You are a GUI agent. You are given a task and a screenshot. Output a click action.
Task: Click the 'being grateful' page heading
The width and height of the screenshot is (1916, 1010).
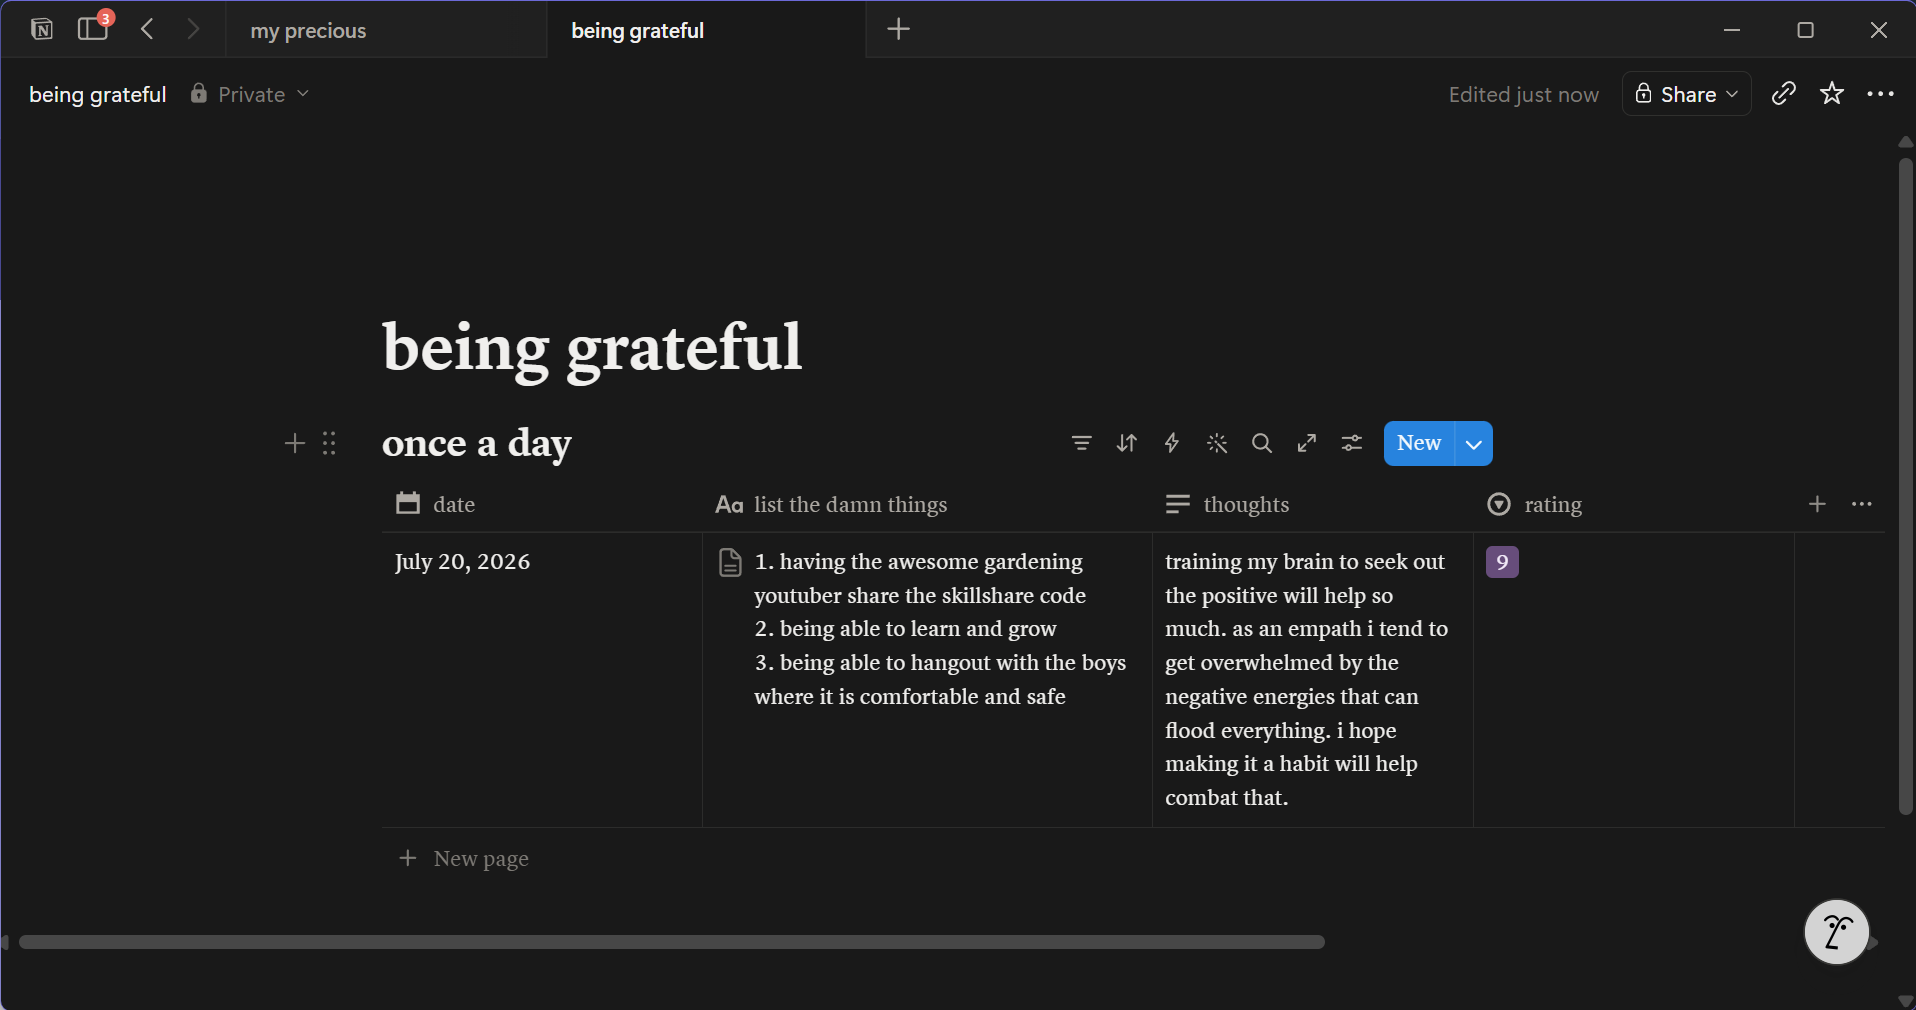(x=592, y=348)
